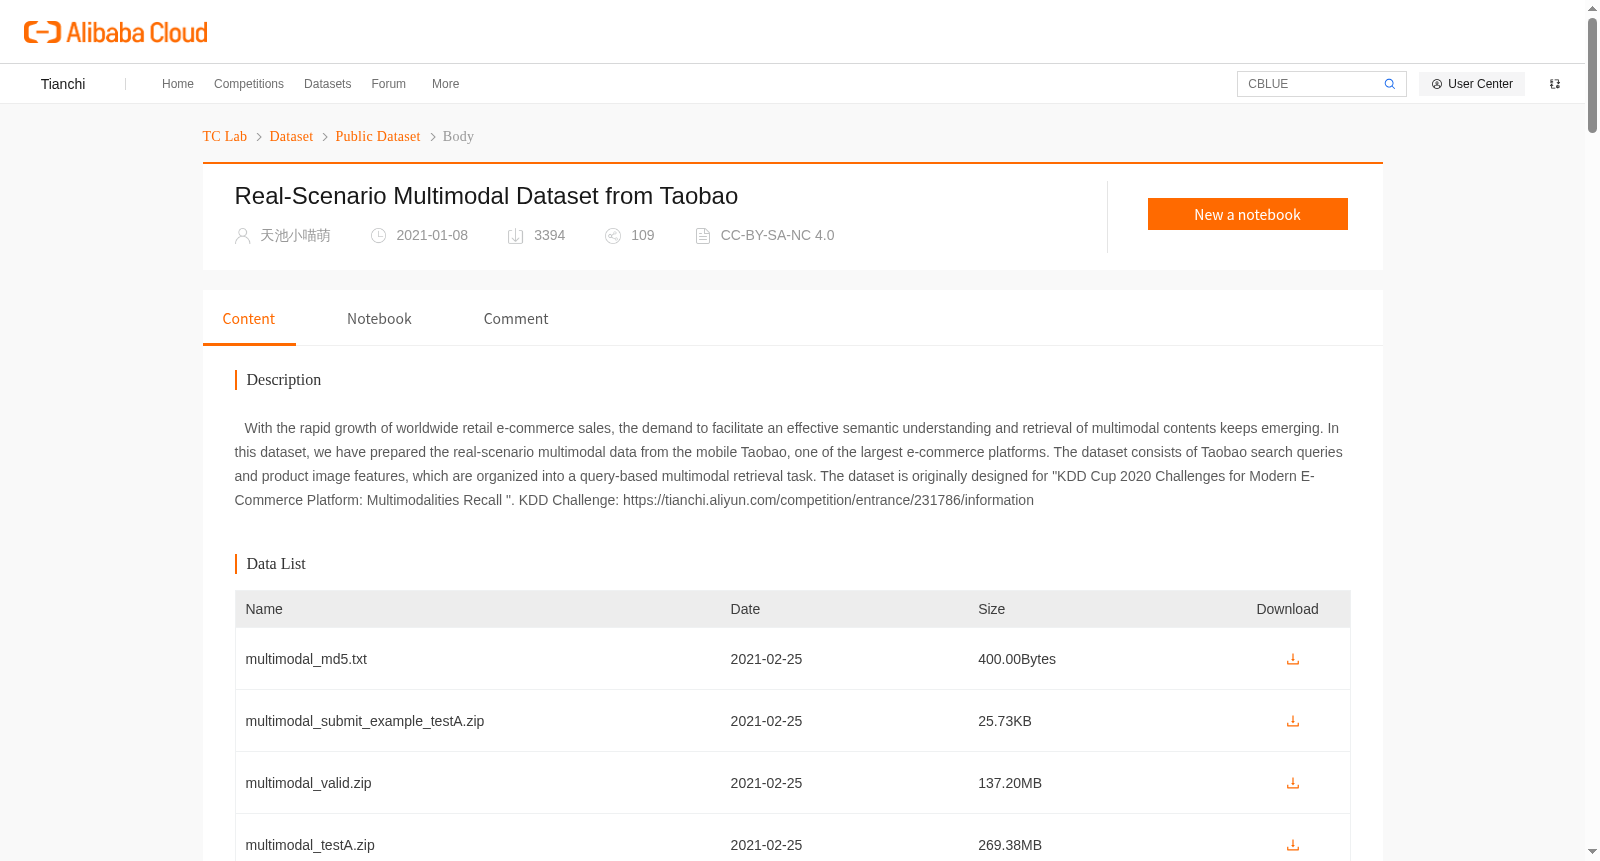Viewport: 1600px width, 861px height.
Task: Go to Dataset breadcrumb link
Action: click(291, 137)
